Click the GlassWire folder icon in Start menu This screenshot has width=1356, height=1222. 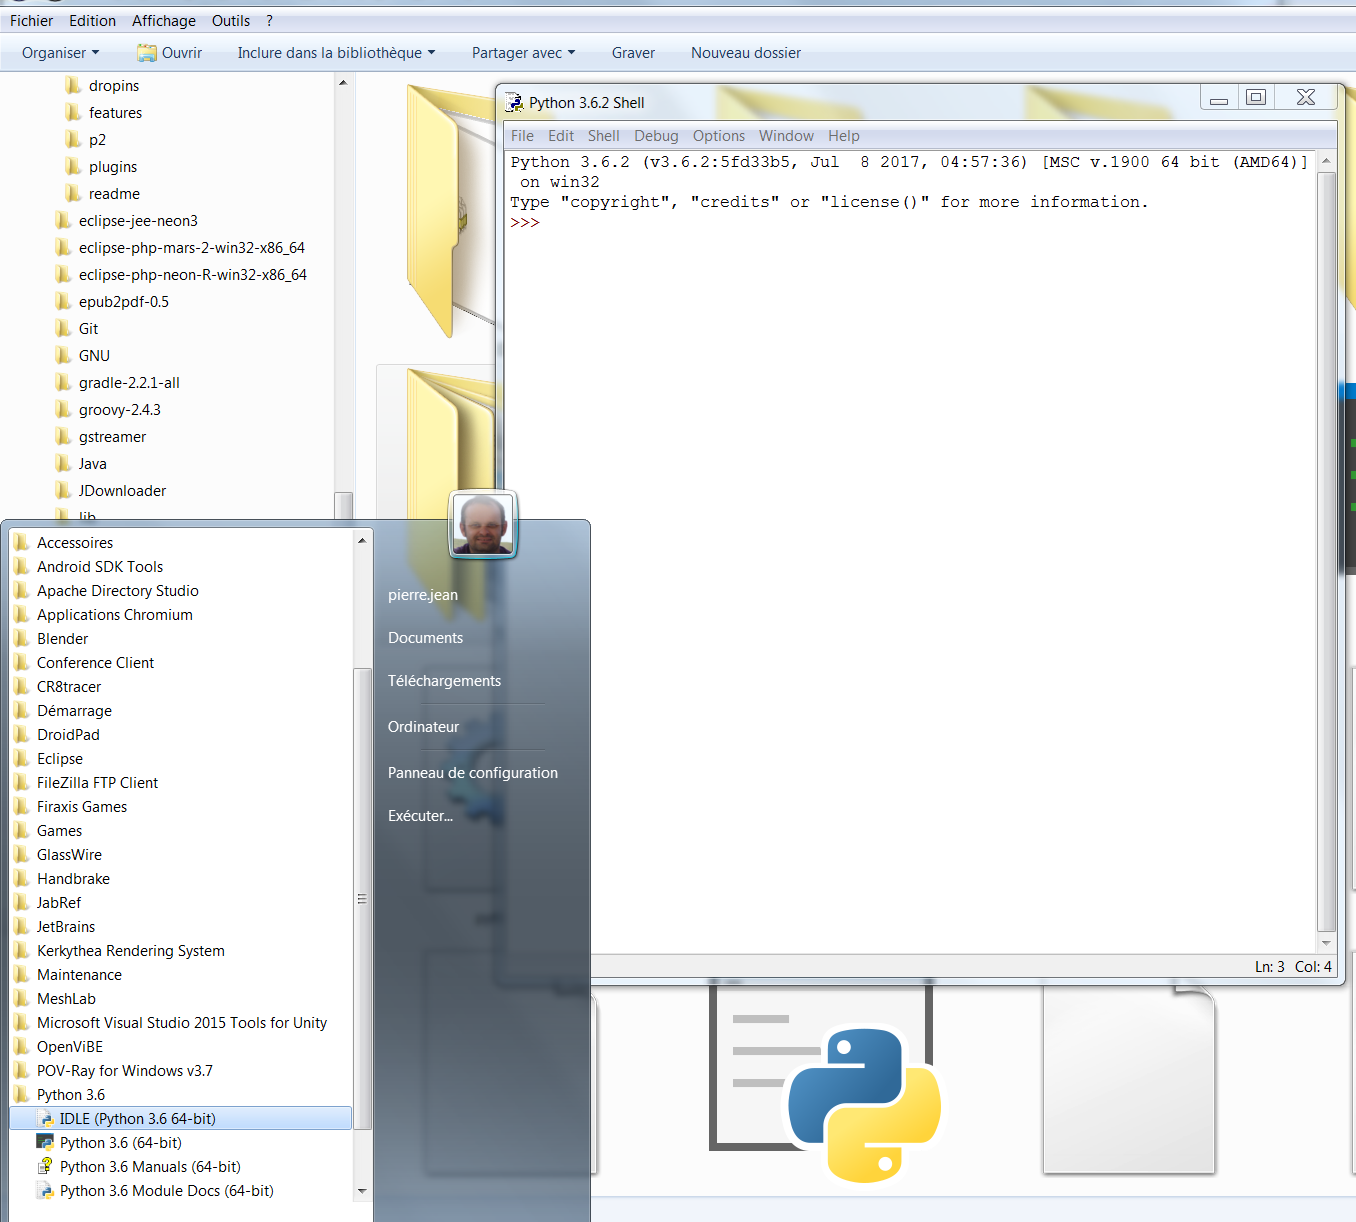click(22, 854)
